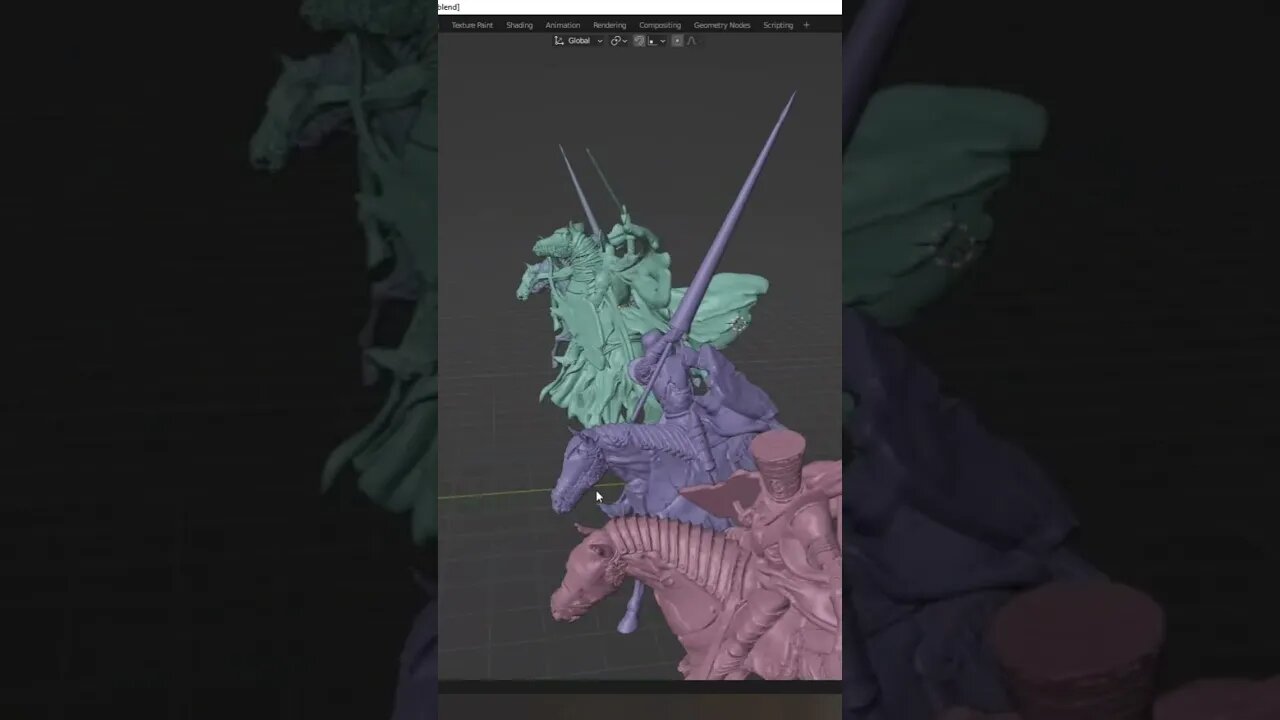
Task: Open the Rendering workspace tab
Action: pyautogui.click(x=609, y=25)
